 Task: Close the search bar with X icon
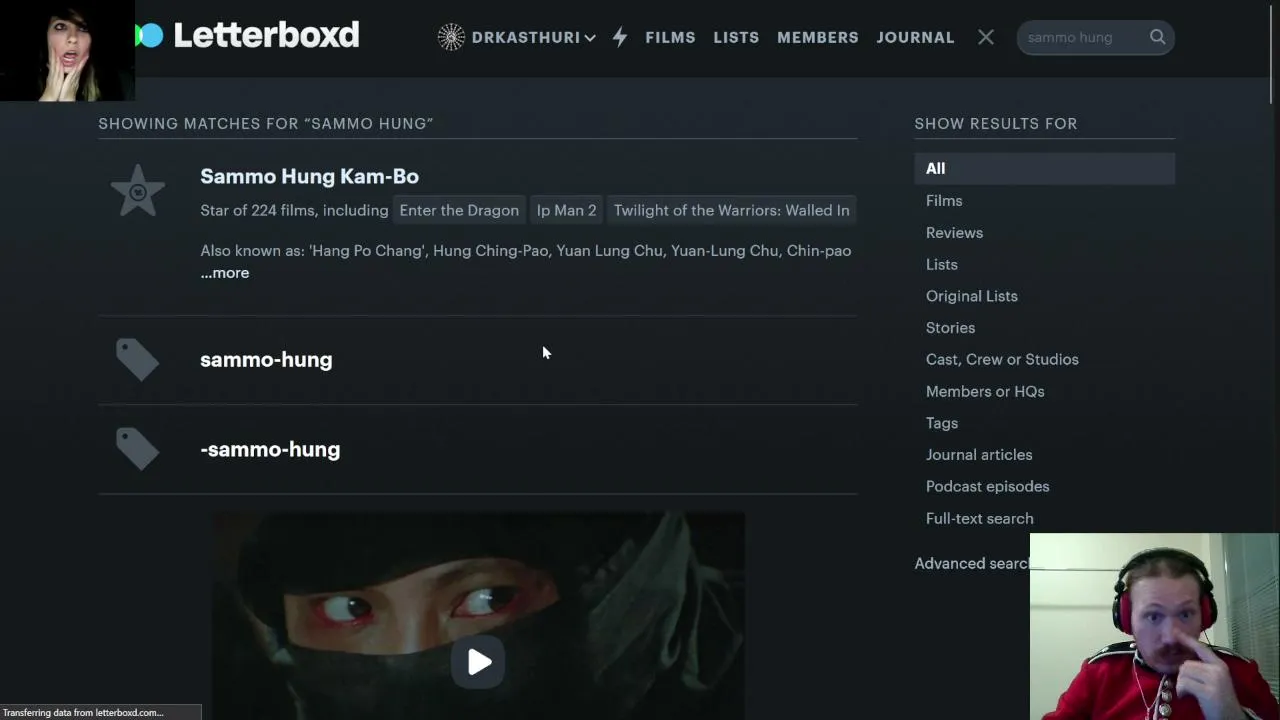click(x=986, y=37)
